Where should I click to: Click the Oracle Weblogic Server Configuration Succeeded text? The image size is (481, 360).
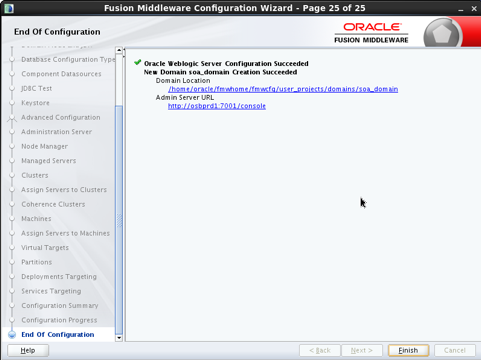[226, 63]
